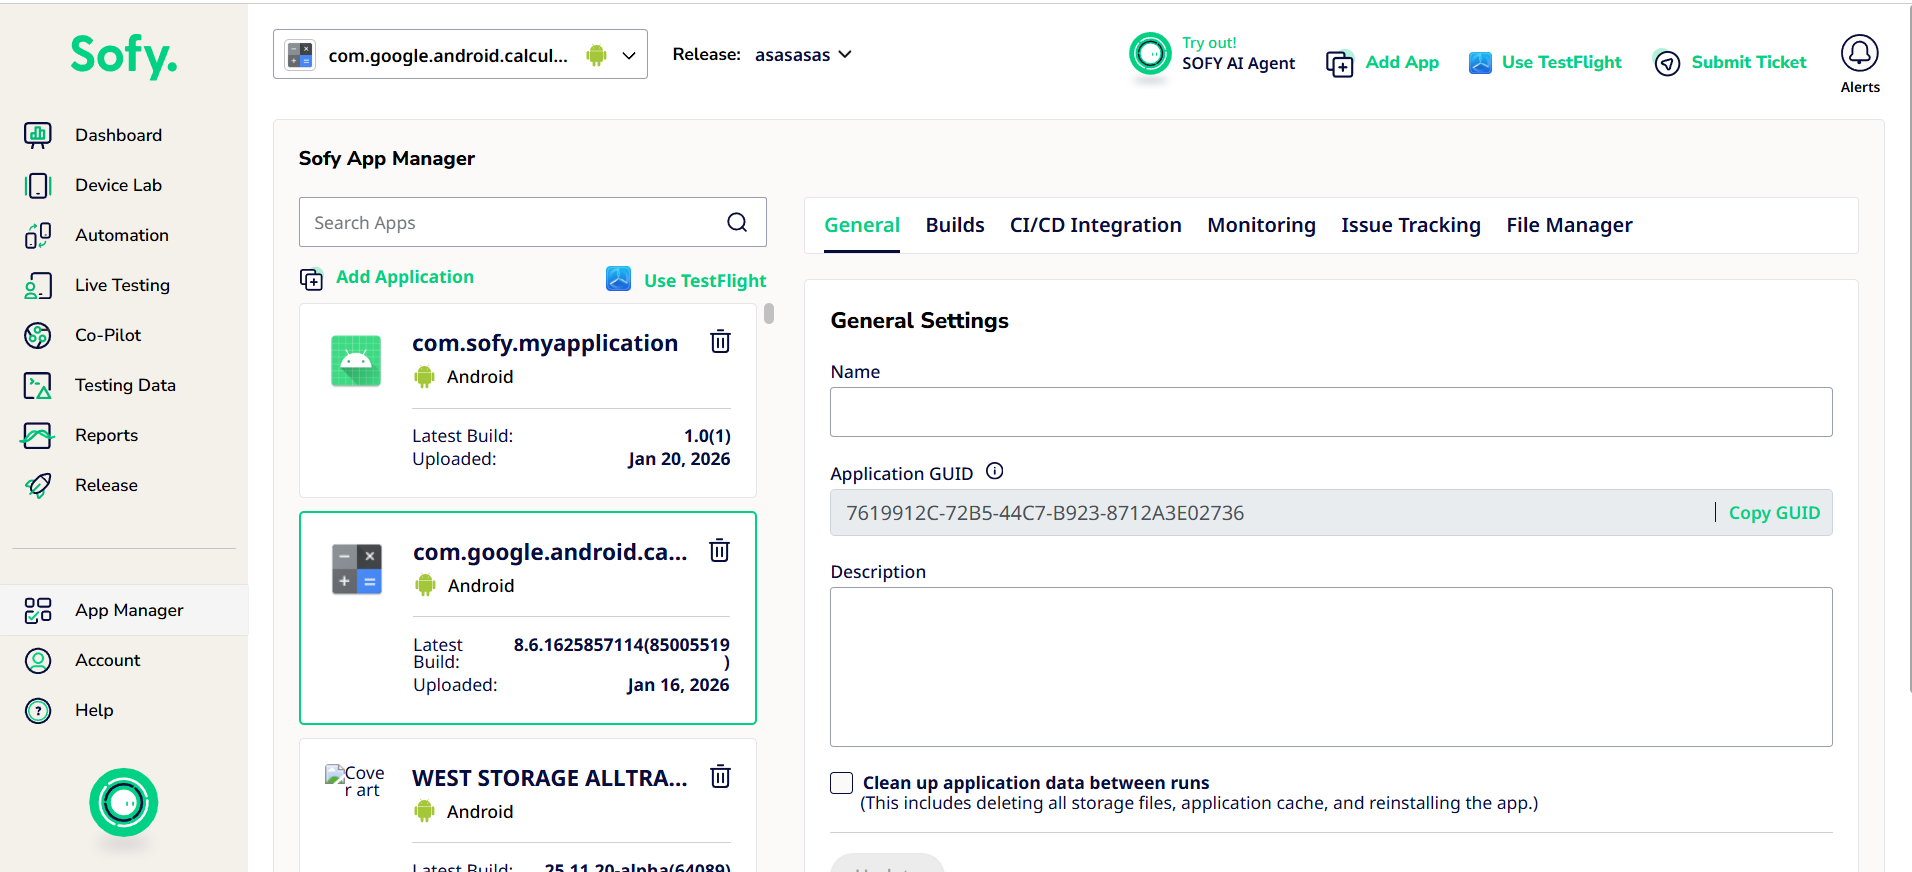Click into the Name input field
1912x872 pixels.
click(x=1330, y=412)
